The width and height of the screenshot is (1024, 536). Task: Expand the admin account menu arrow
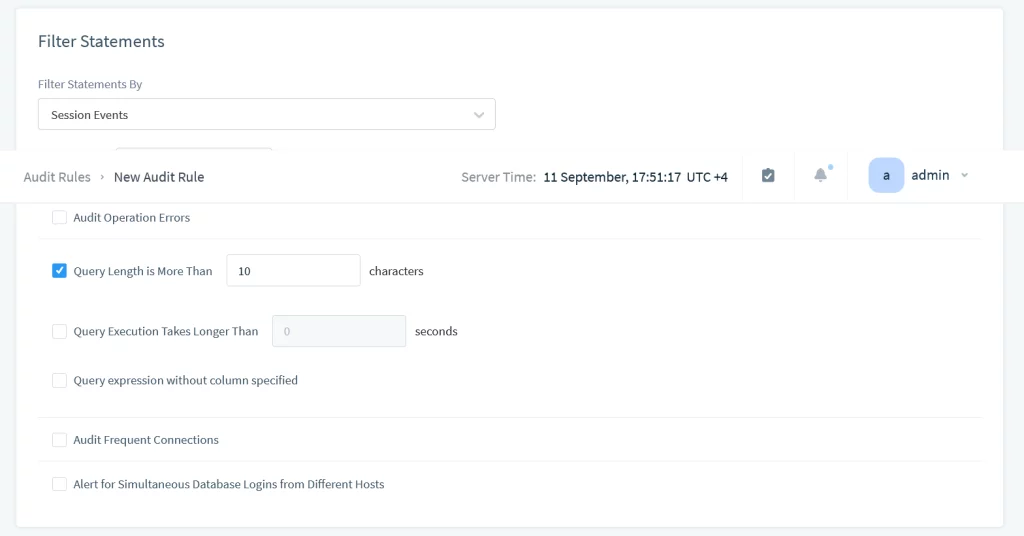965,176
